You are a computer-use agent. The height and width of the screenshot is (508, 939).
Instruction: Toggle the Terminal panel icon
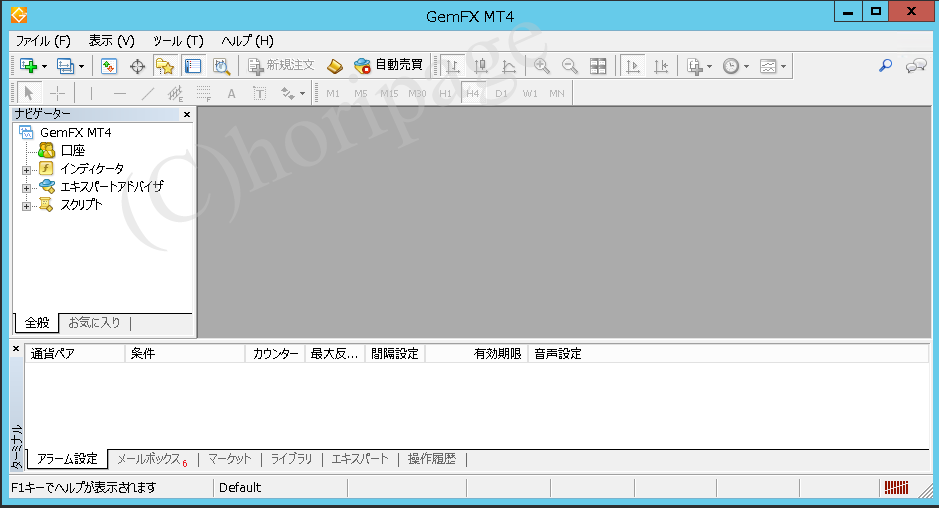pos(193,66)
